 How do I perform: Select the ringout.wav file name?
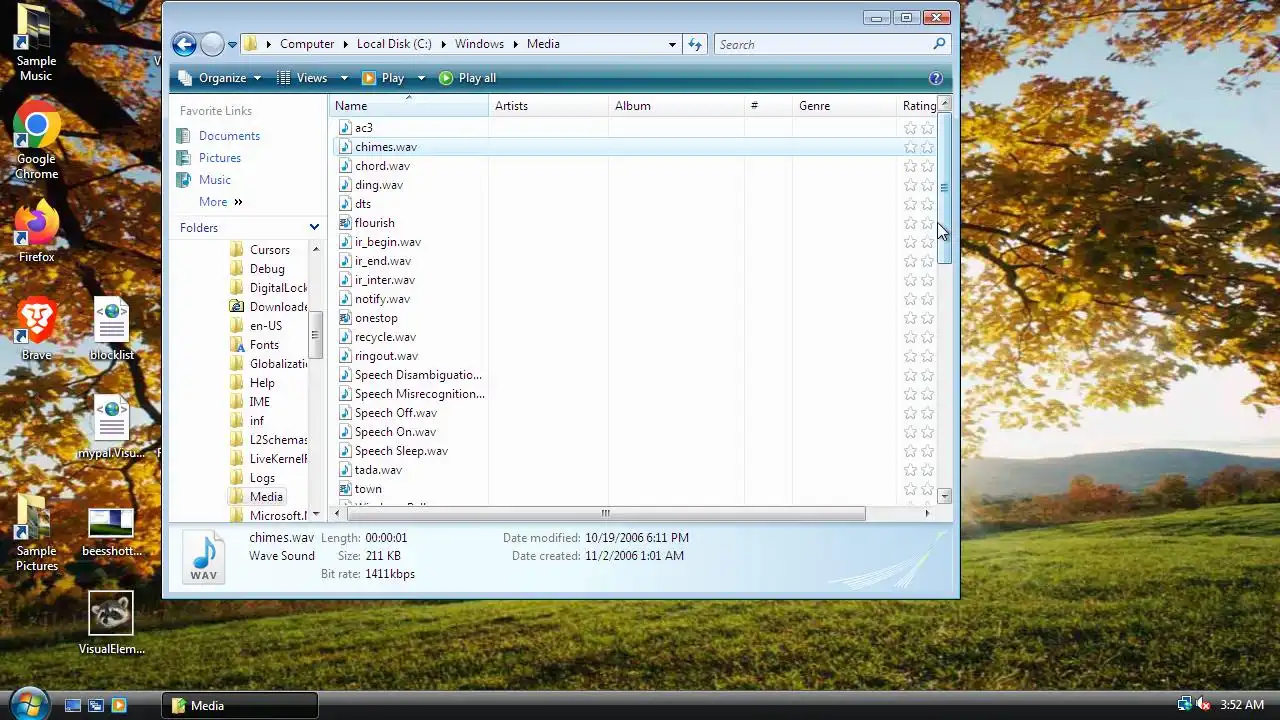386,356
